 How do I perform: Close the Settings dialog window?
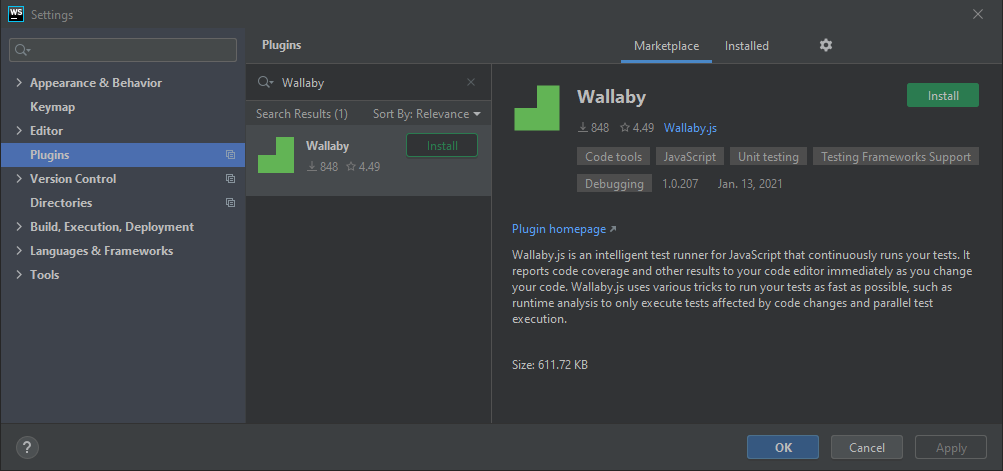[977, 14]
